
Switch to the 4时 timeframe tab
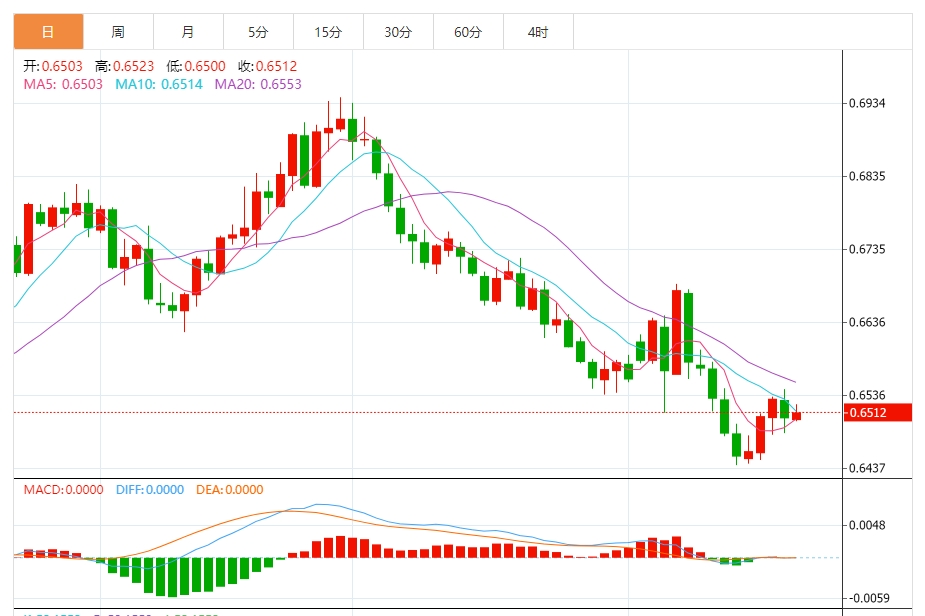click(538, 32)
